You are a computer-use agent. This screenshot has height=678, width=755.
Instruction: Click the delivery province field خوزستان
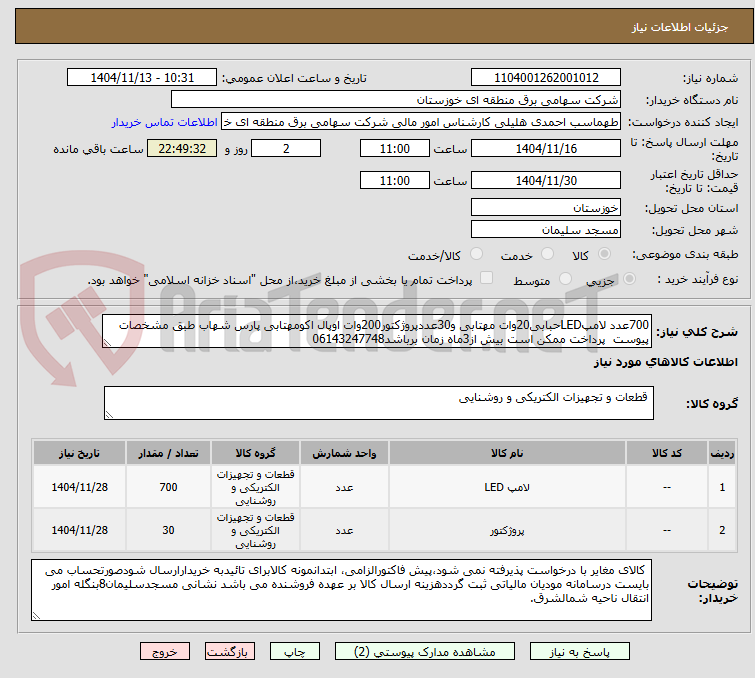546,208
